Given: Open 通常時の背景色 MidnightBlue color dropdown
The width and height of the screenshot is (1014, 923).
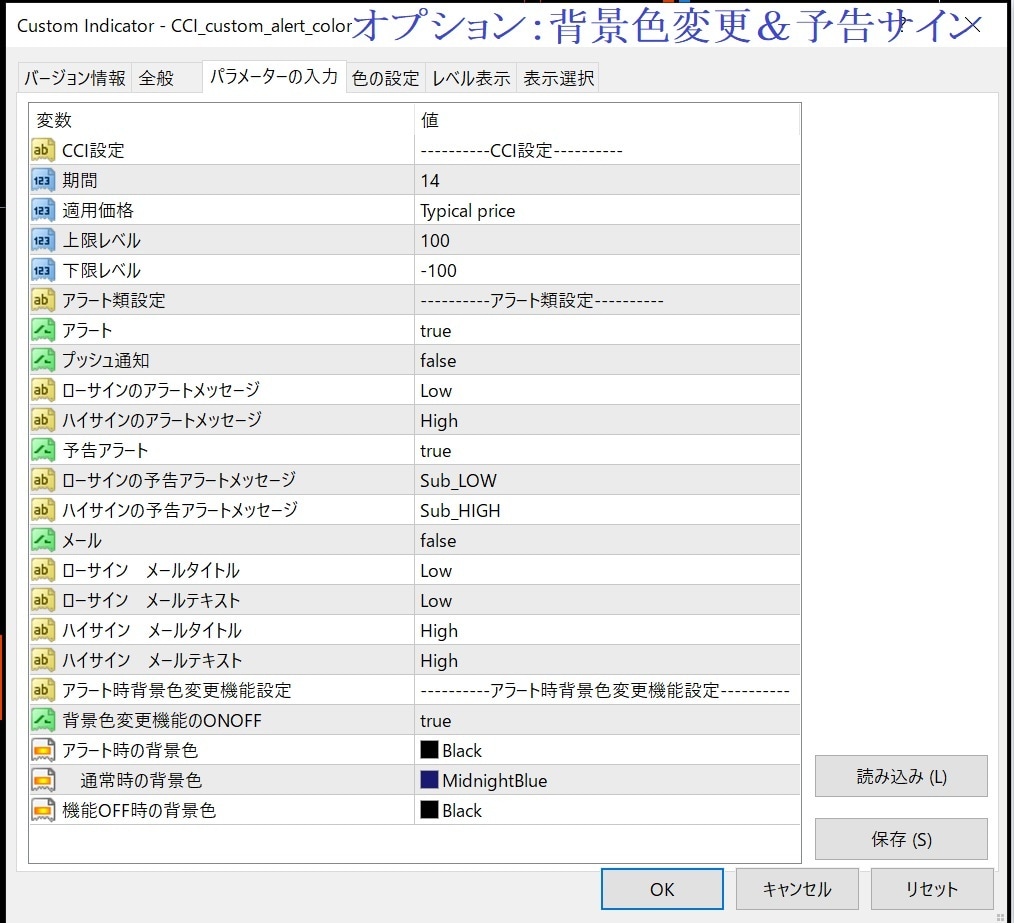Looking at the screenshot, I should [607, 780].
